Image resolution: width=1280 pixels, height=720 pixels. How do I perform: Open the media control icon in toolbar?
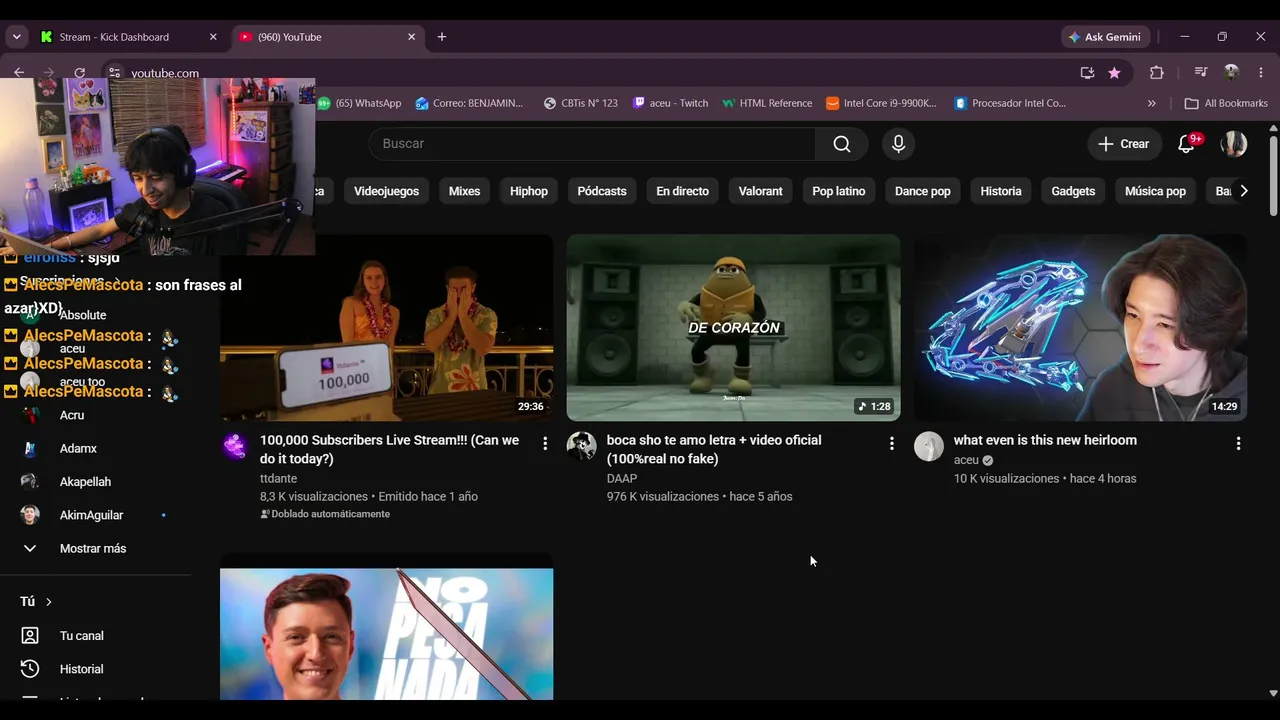(x=1201, y=72)
